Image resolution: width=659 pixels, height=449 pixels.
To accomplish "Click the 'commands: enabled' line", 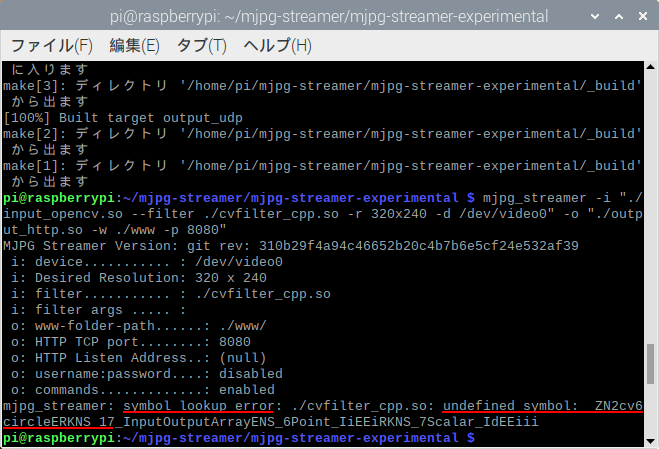I will point(143,389).
